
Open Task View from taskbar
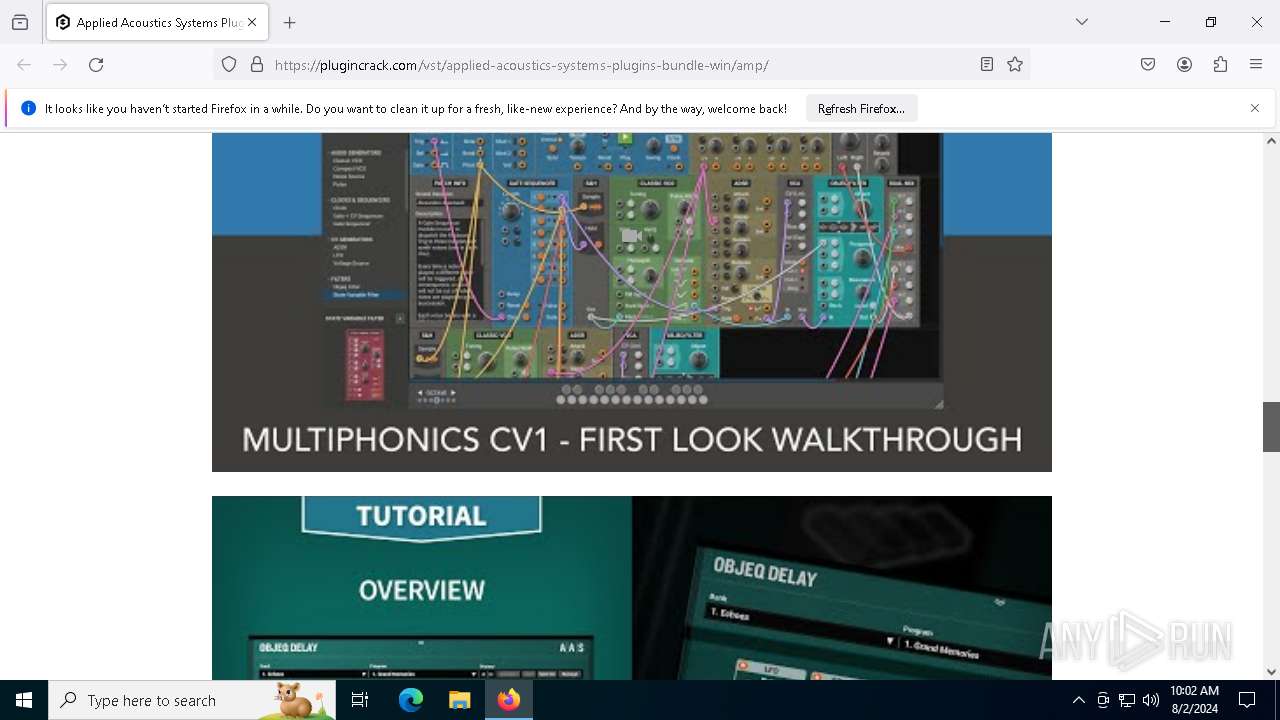[x=360, y=700]
